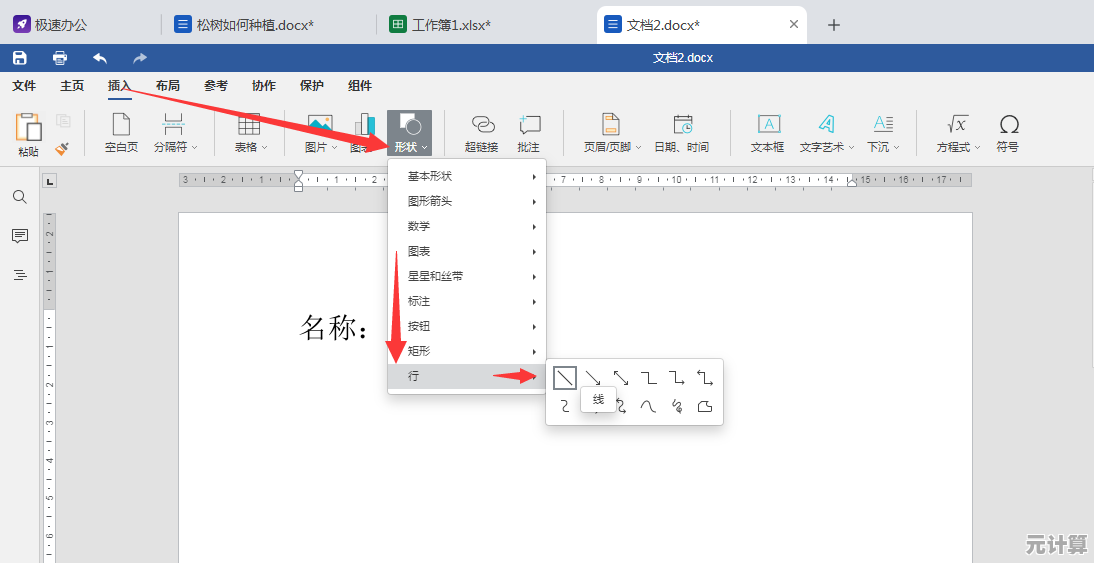The height and width of the screenshot is (563, 1094).
Task: Select the curve line shape
Action: pos(649,406)
